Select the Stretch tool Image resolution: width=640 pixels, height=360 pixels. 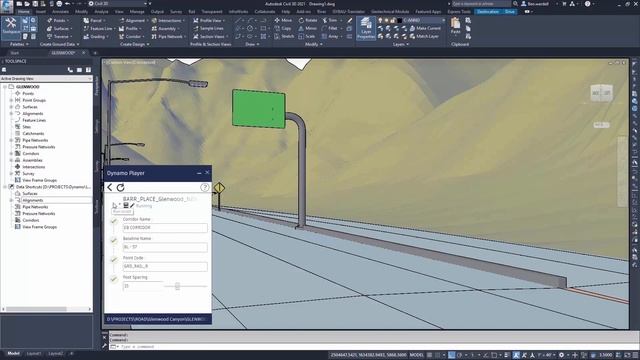pyautogui.click(x=284, y=36)
